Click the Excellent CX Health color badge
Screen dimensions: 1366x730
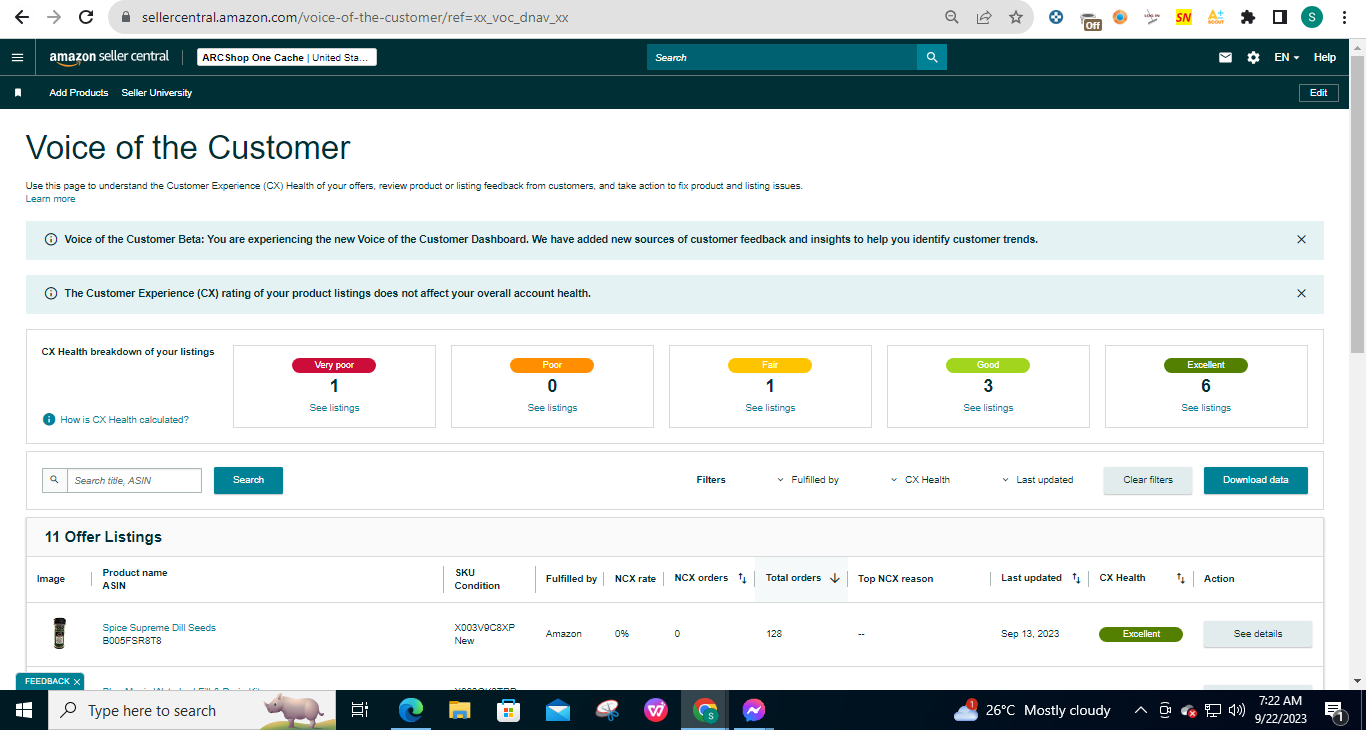[x=1141, y=634]
